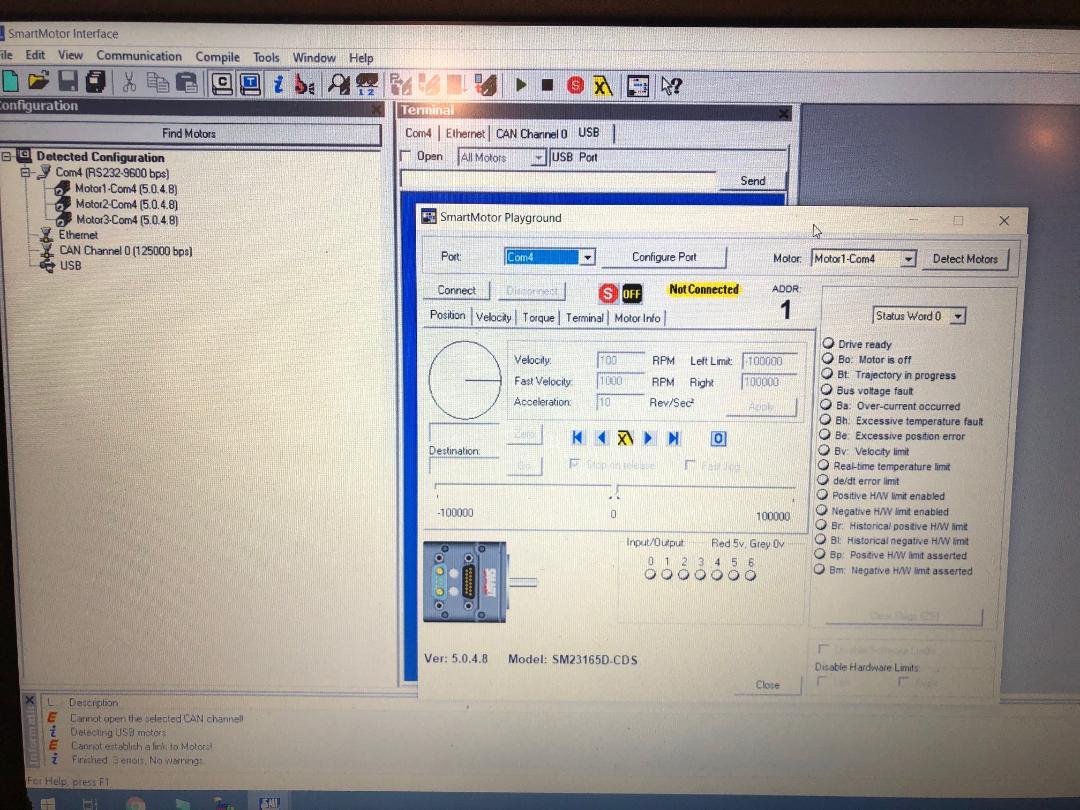Click the yellow X decelerate toolbar icon

click(x=603, y=86)
